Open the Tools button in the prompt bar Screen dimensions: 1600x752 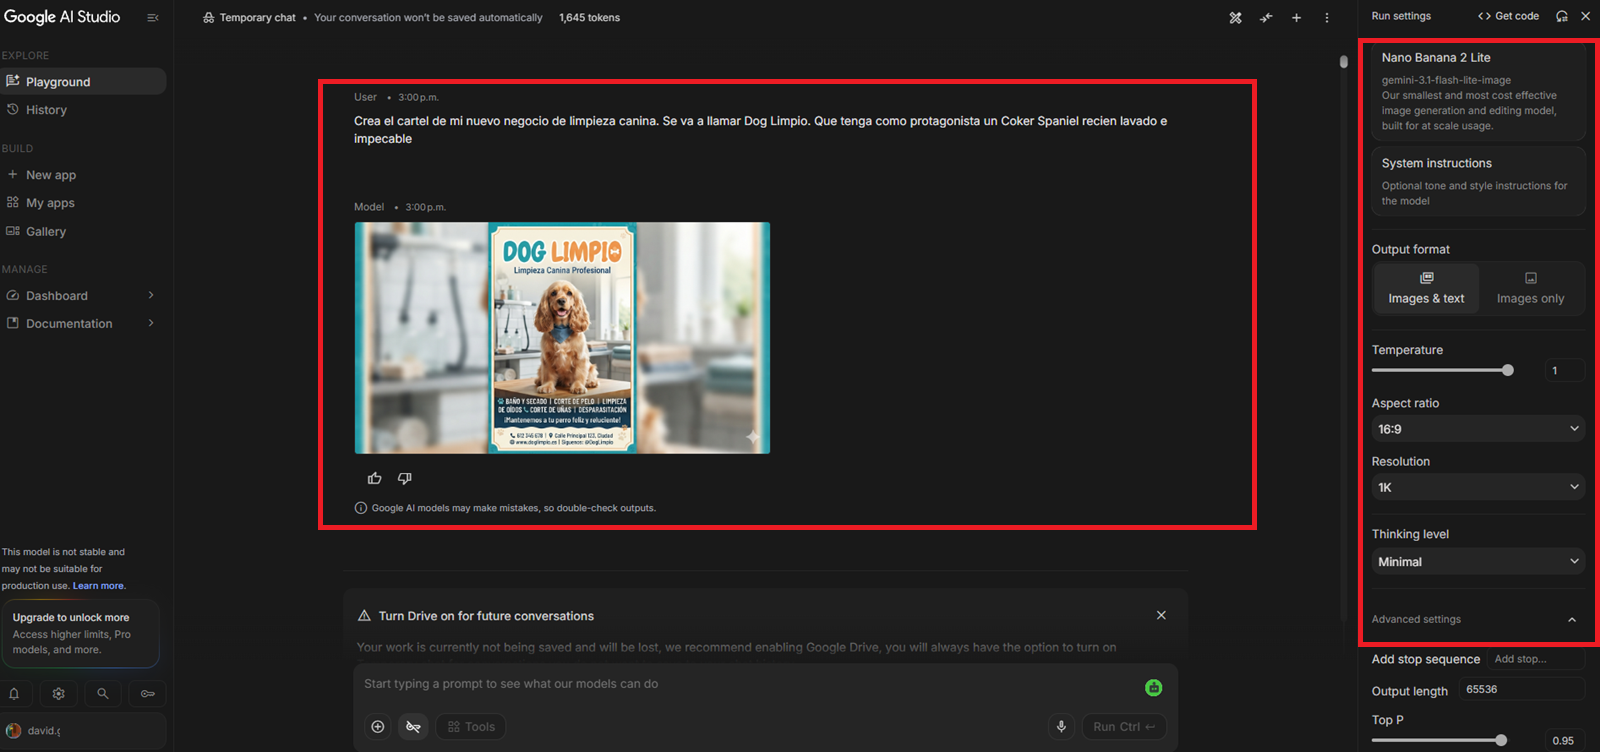tap(471, 727)
